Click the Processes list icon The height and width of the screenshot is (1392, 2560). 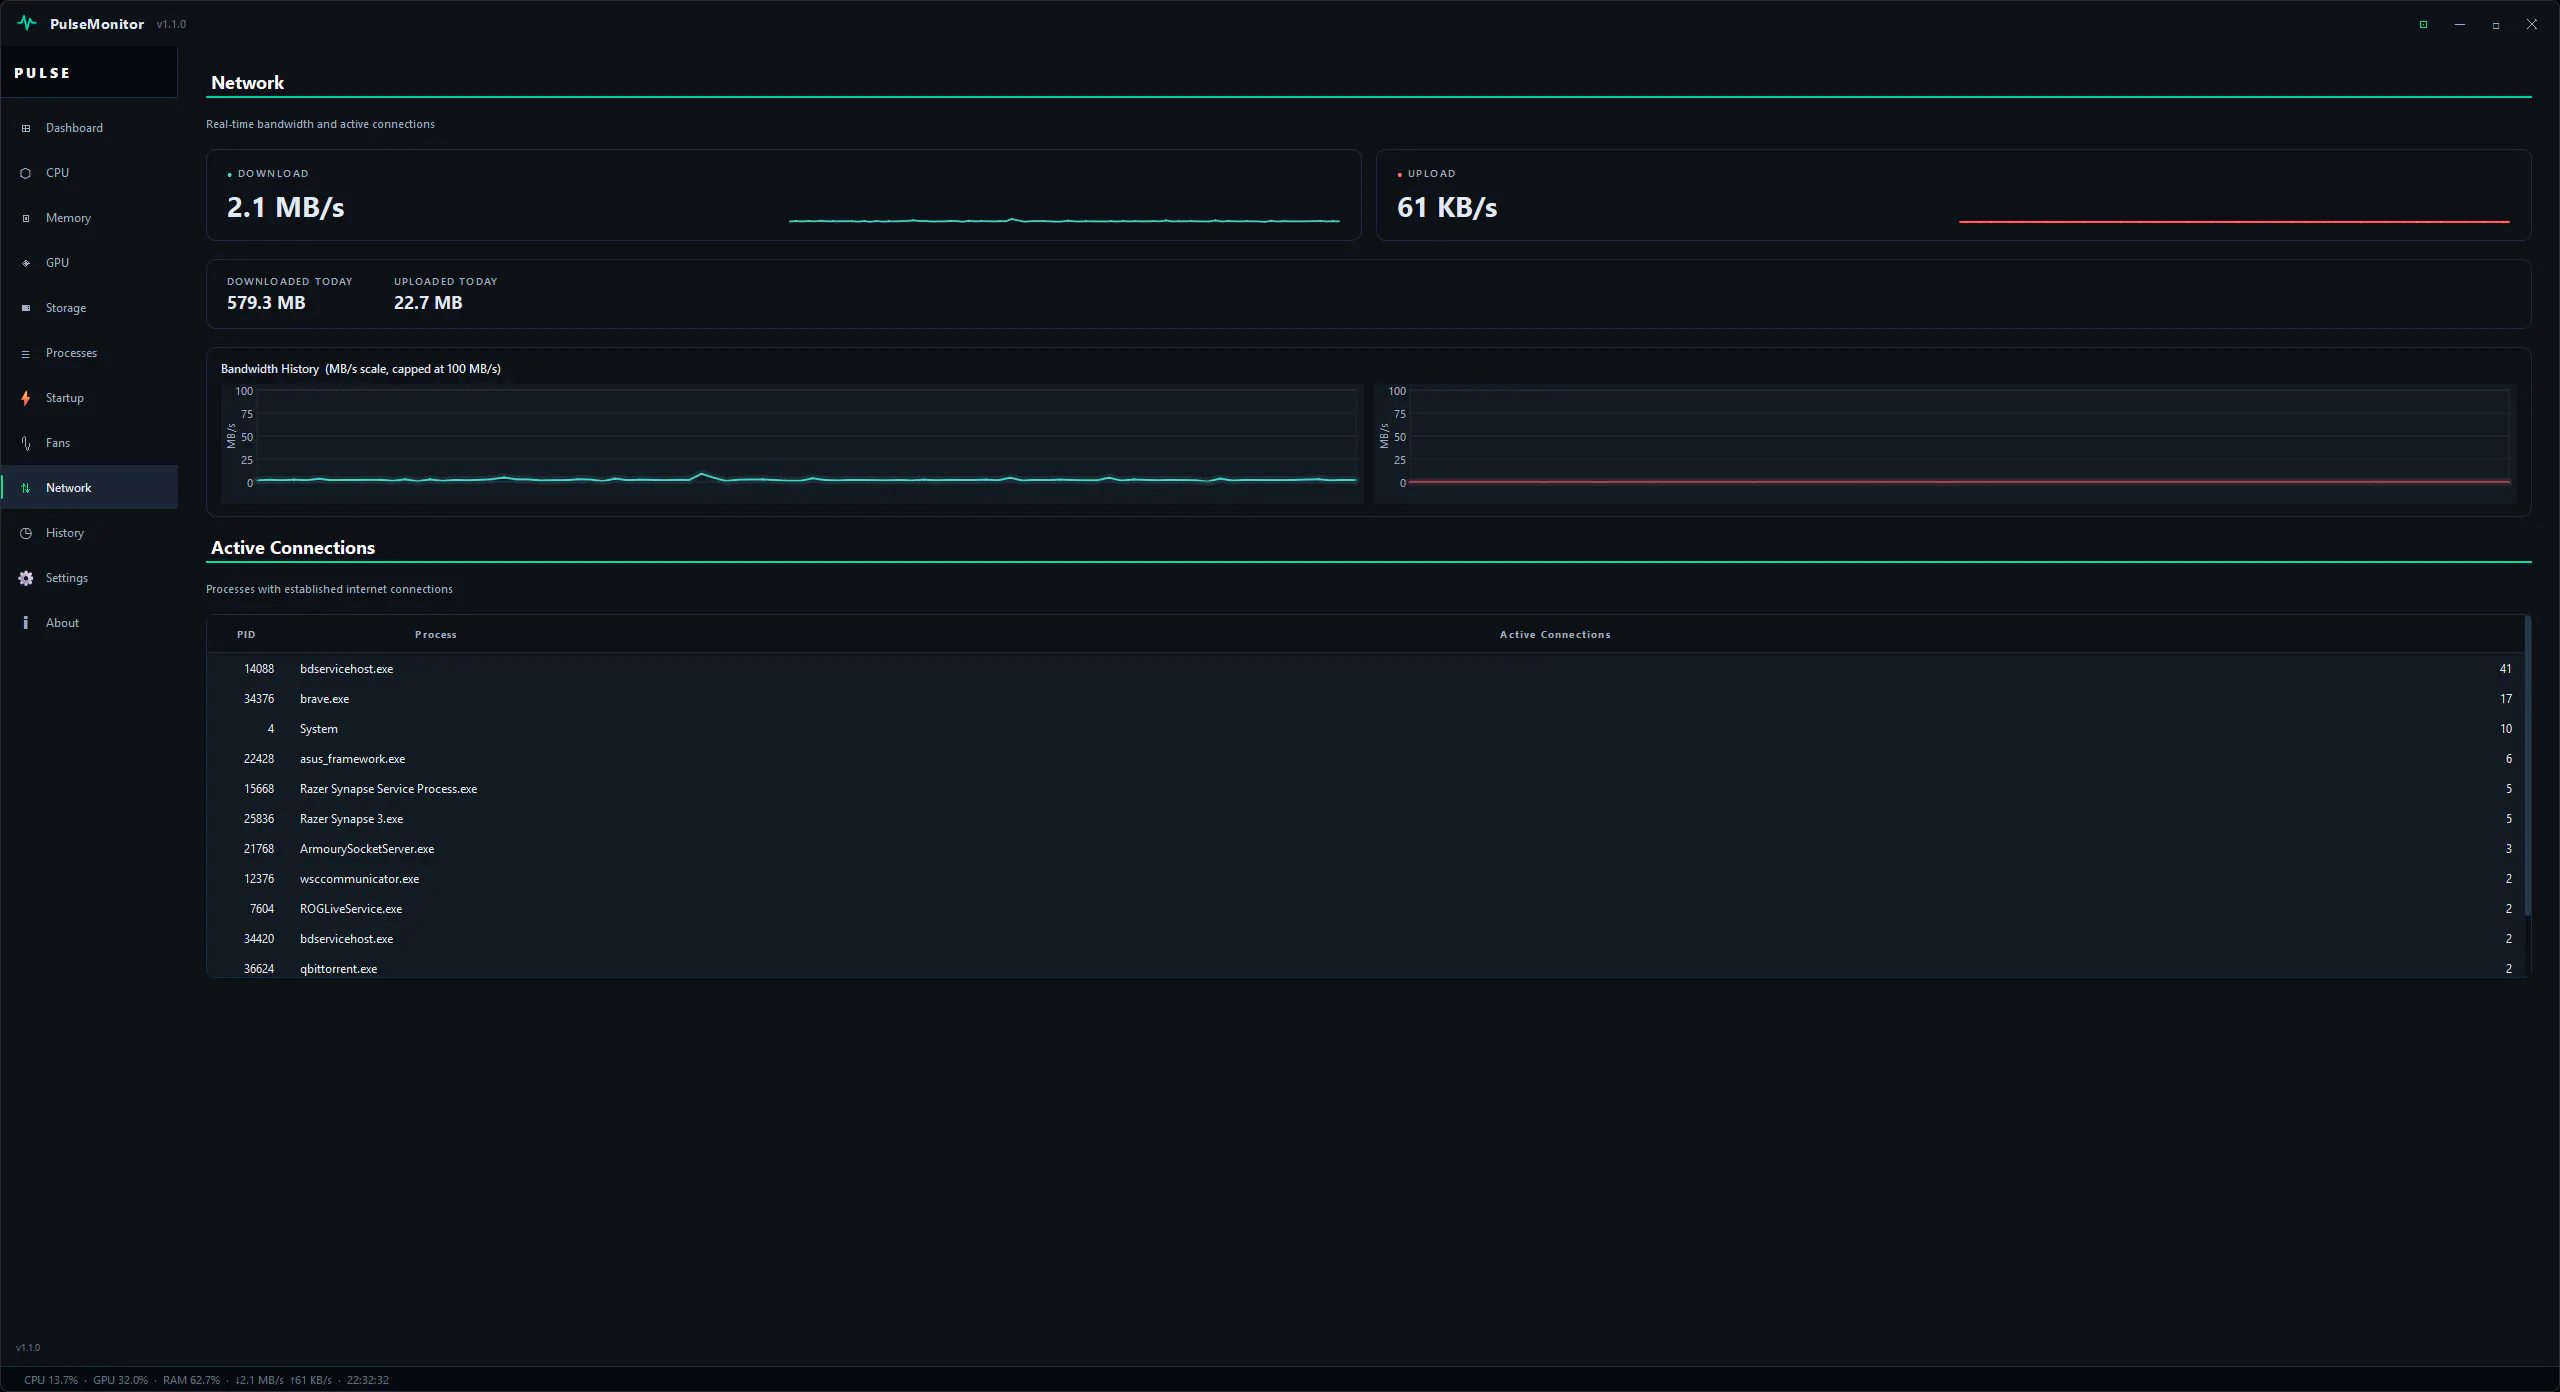26,353
